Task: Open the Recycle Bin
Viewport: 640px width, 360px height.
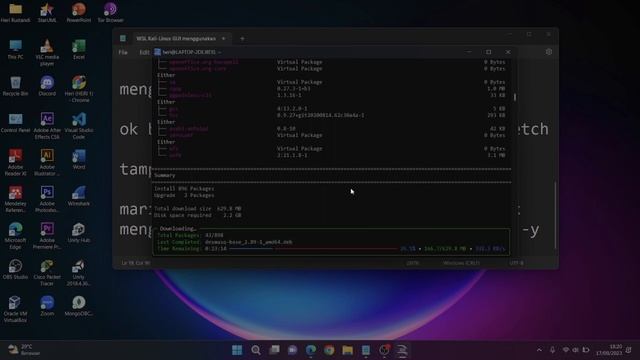Action: (16, 87)
